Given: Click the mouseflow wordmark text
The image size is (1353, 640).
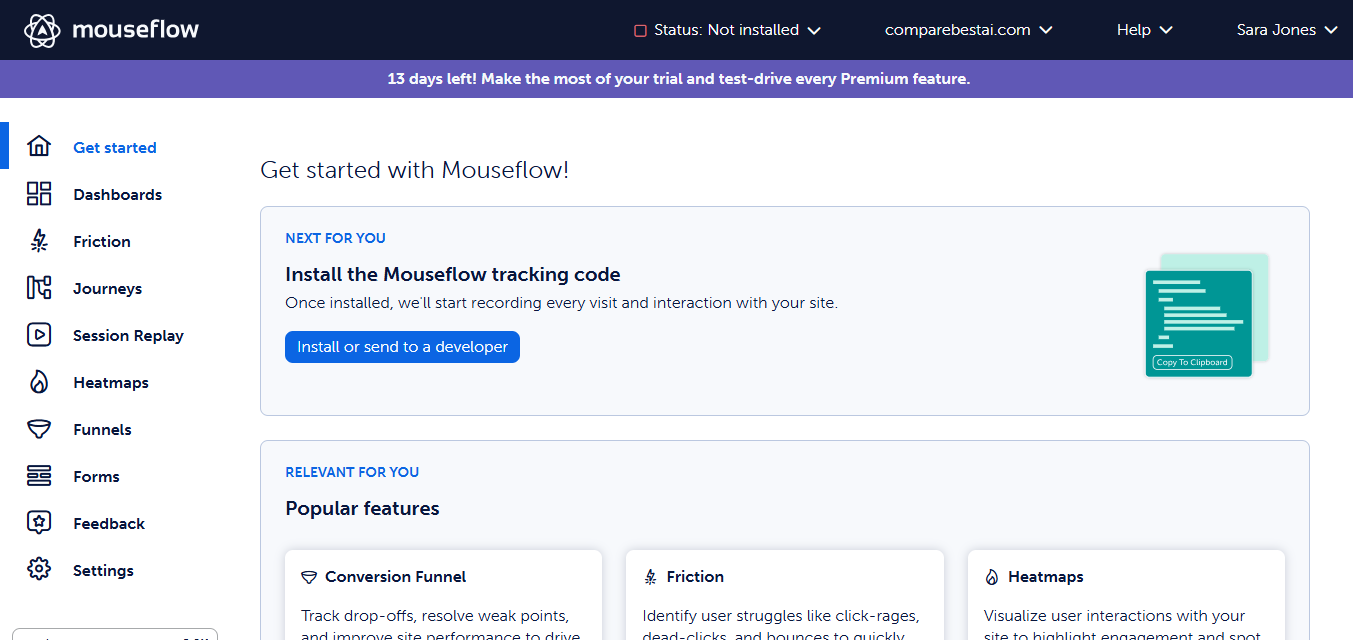Looking at the screenshot, I should coord(136,30).
